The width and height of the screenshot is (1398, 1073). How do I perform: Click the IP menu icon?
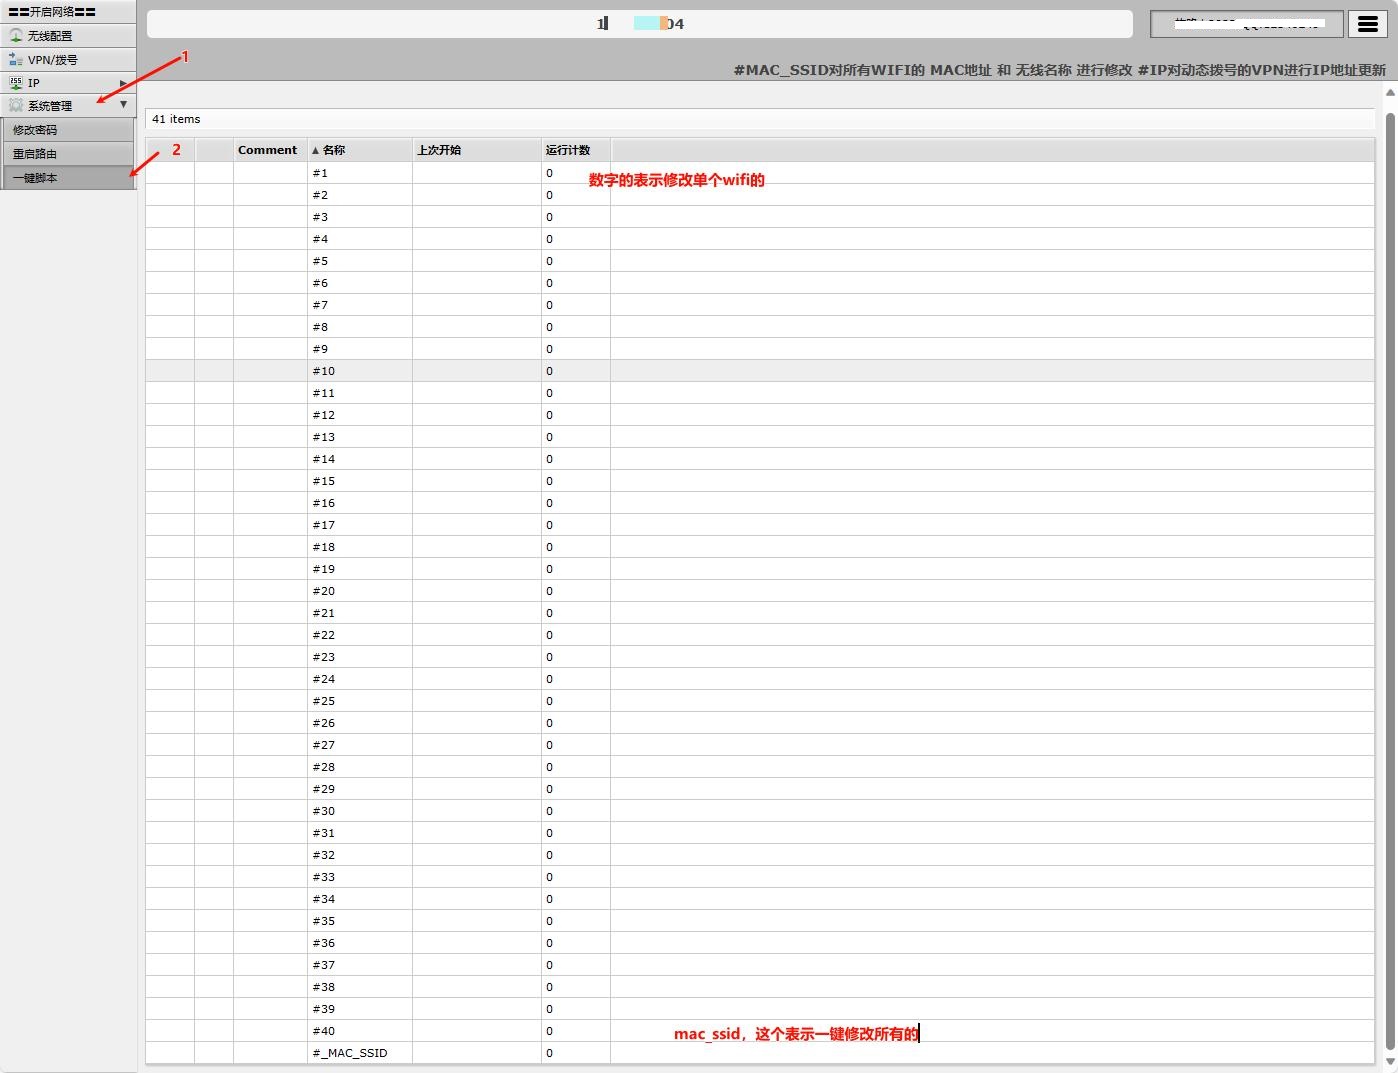(16, 83)
